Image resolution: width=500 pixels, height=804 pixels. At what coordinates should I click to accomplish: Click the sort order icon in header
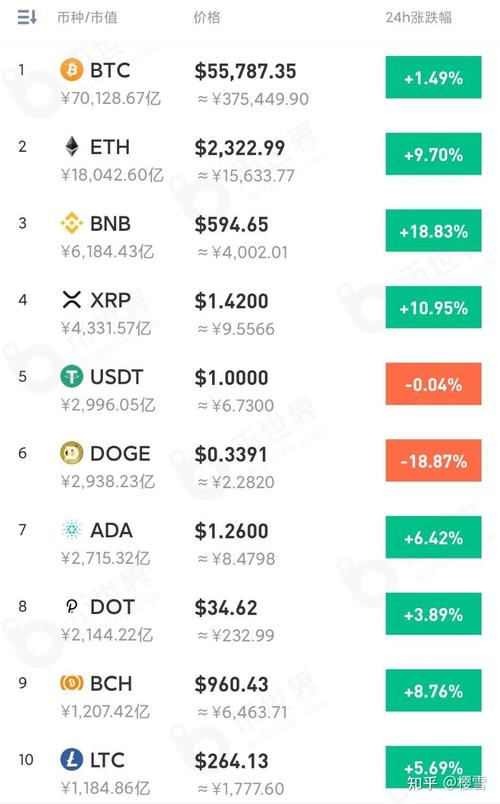27,17
